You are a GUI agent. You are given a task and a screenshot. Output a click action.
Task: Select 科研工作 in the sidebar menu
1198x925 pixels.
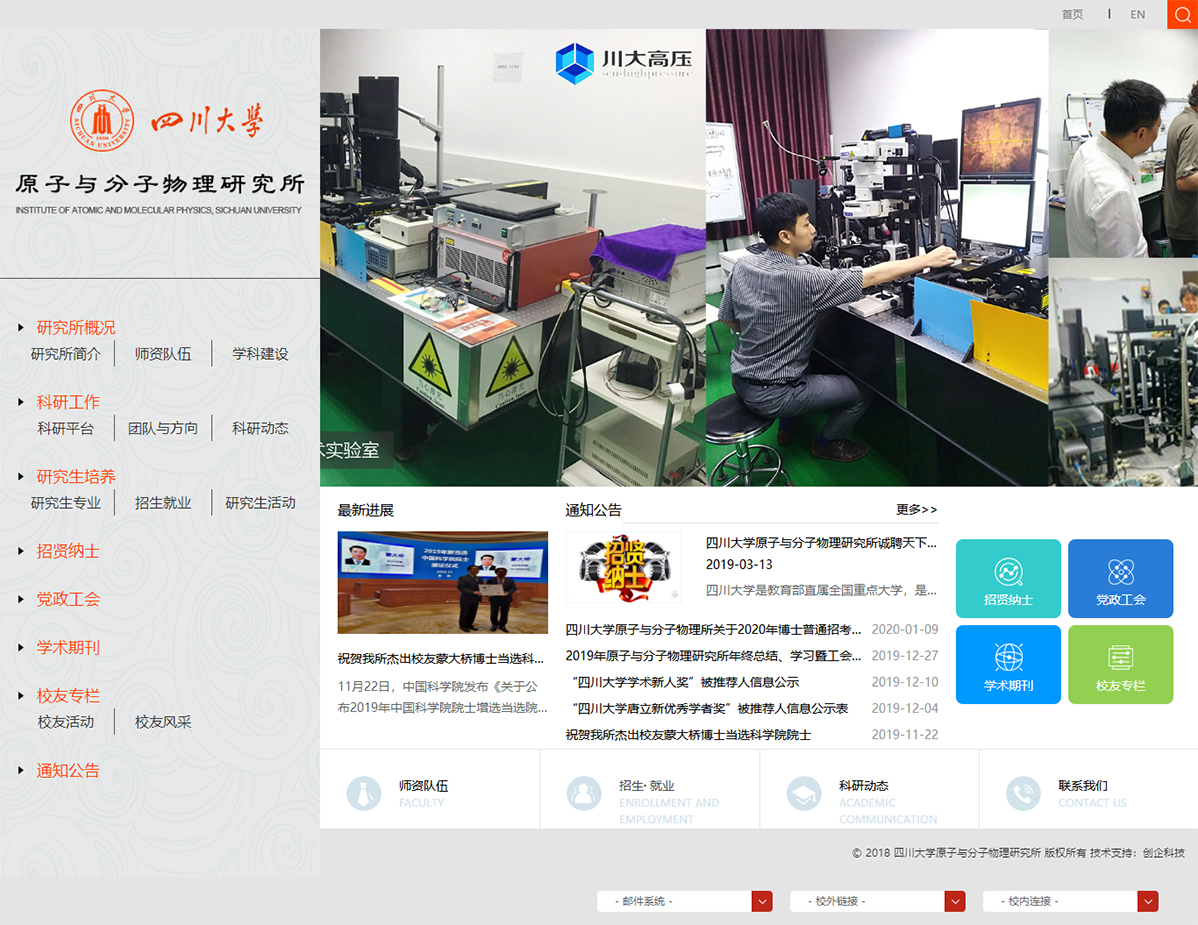click(x=68, y=402)
